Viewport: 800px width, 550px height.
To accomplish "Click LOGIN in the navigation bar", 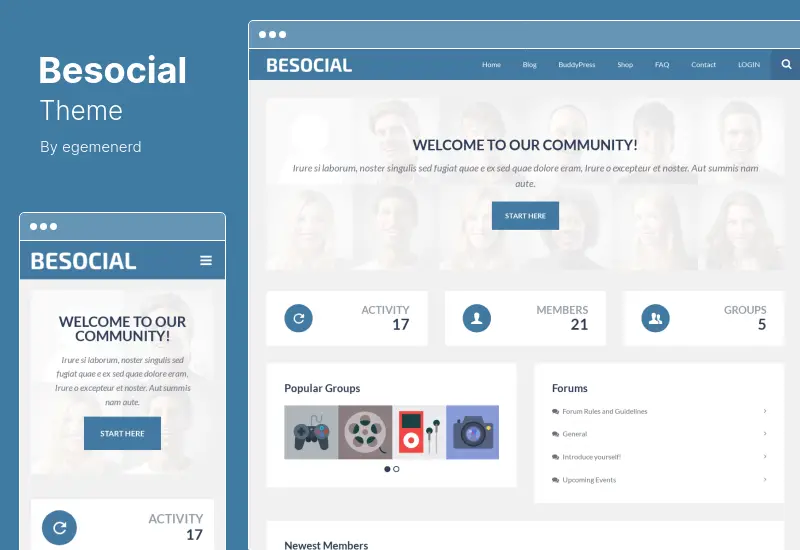I will pyautogui.click(x=748, y=65).
